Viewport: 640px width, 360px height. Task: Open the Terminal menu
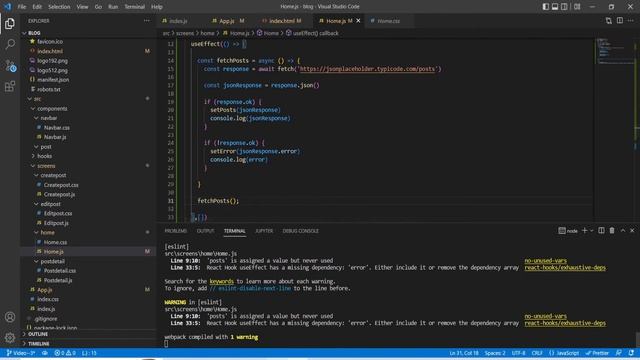pyautogui.click(x=134, y=7)
